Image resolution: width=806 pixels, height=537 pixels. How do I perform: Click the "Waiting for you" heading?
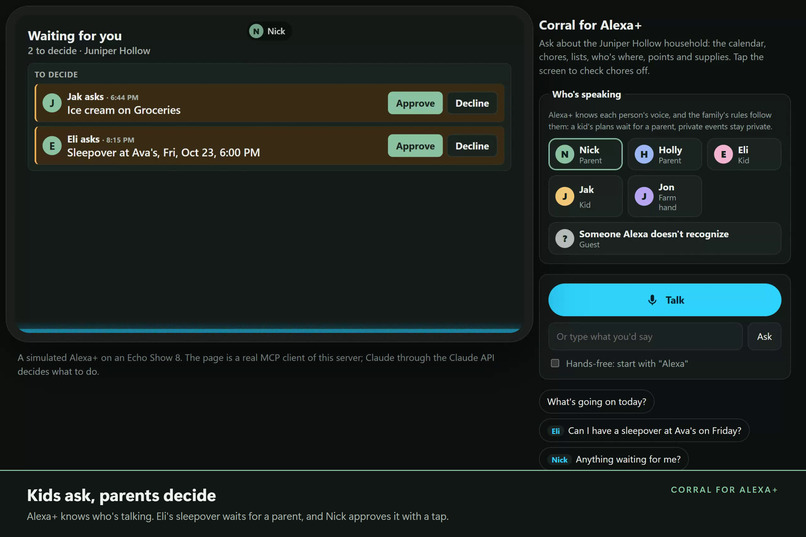tap(75, 36)
